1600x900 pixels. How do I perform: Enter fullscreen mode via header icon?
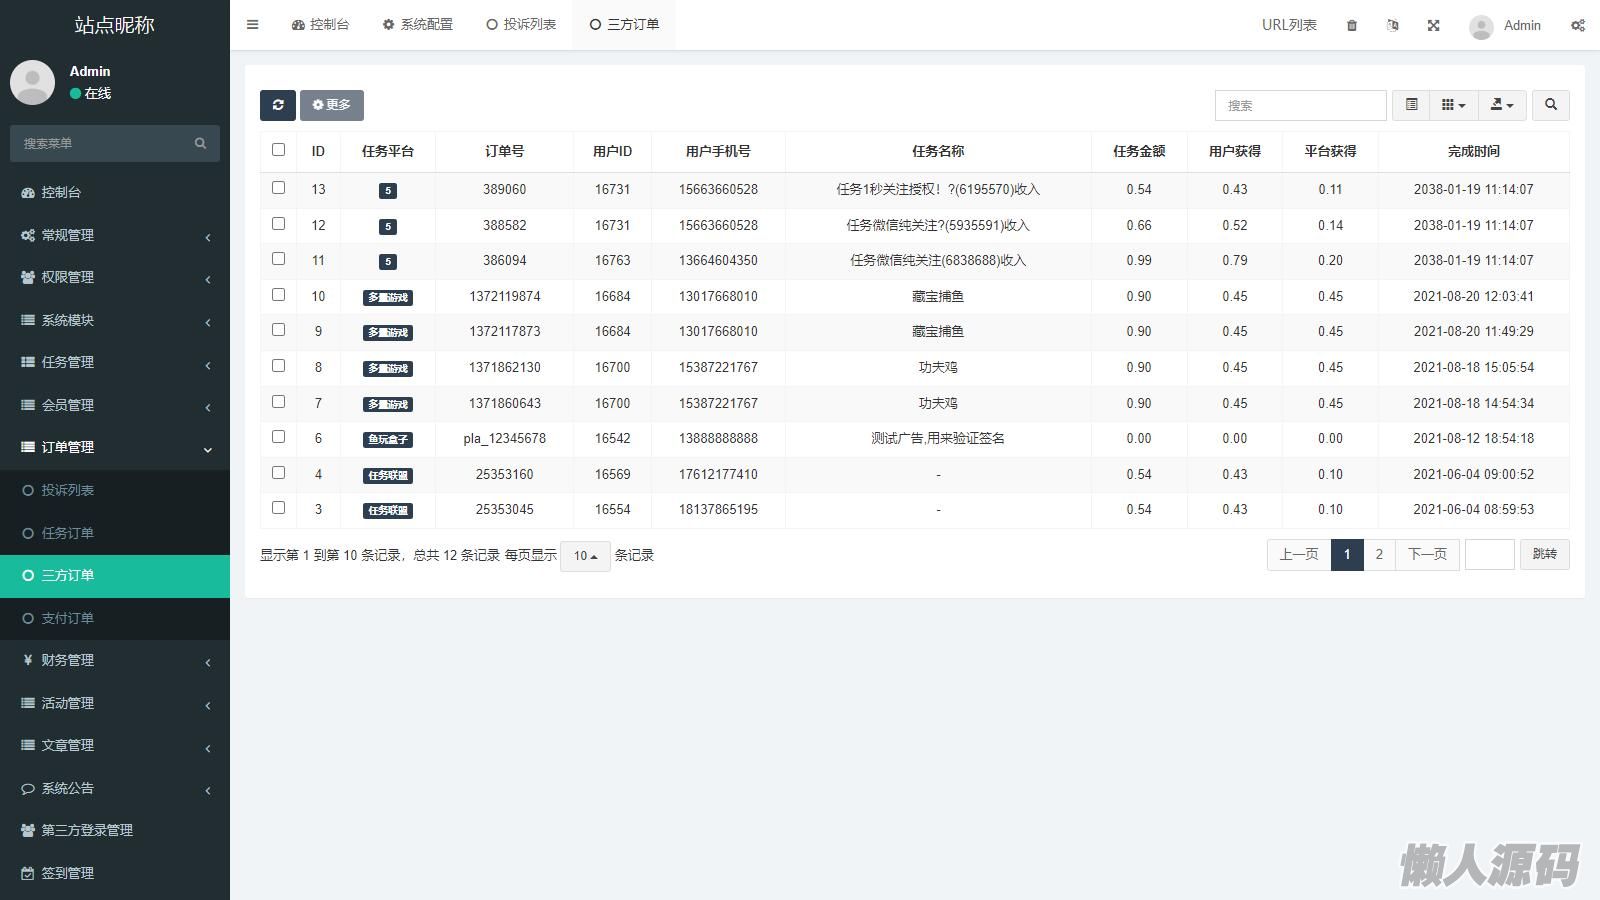click(1433, 25)
